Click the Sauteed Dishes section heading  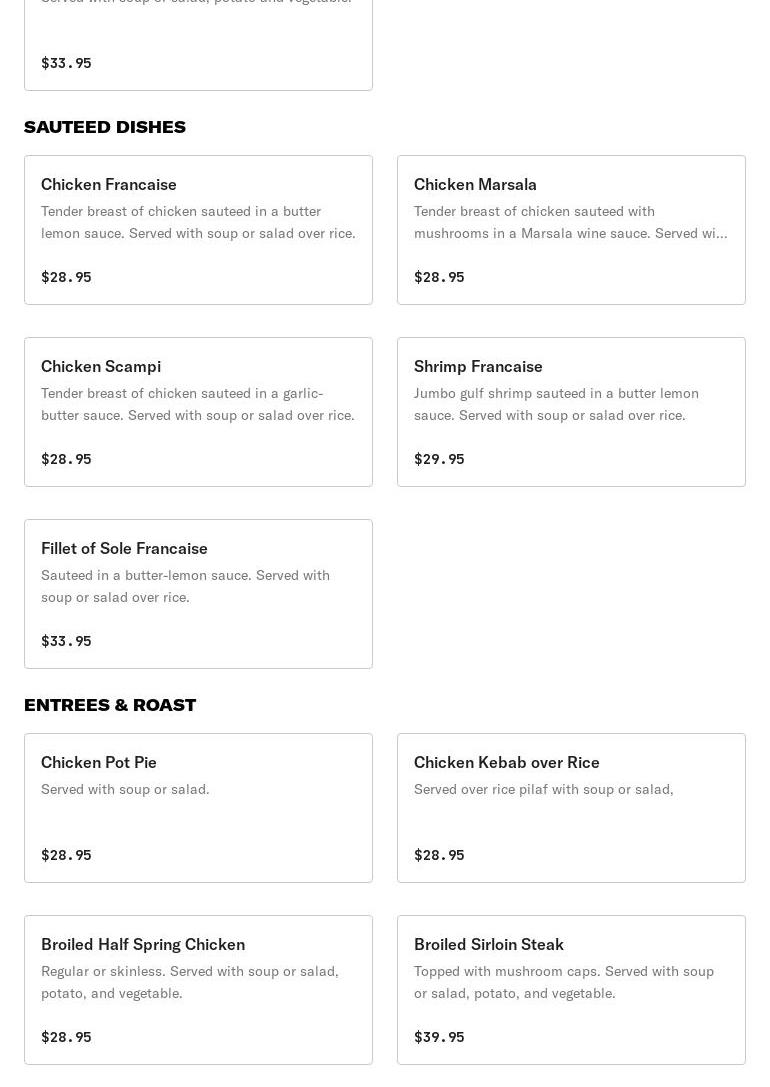tap(105, 127)
